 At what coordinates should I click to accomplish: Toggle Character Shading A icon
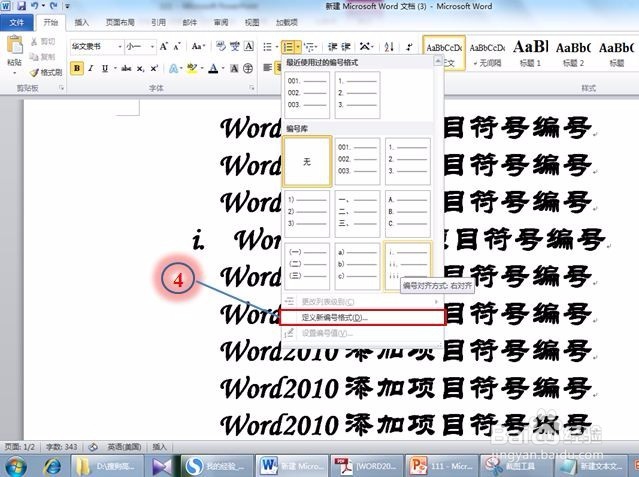point(234,68)
